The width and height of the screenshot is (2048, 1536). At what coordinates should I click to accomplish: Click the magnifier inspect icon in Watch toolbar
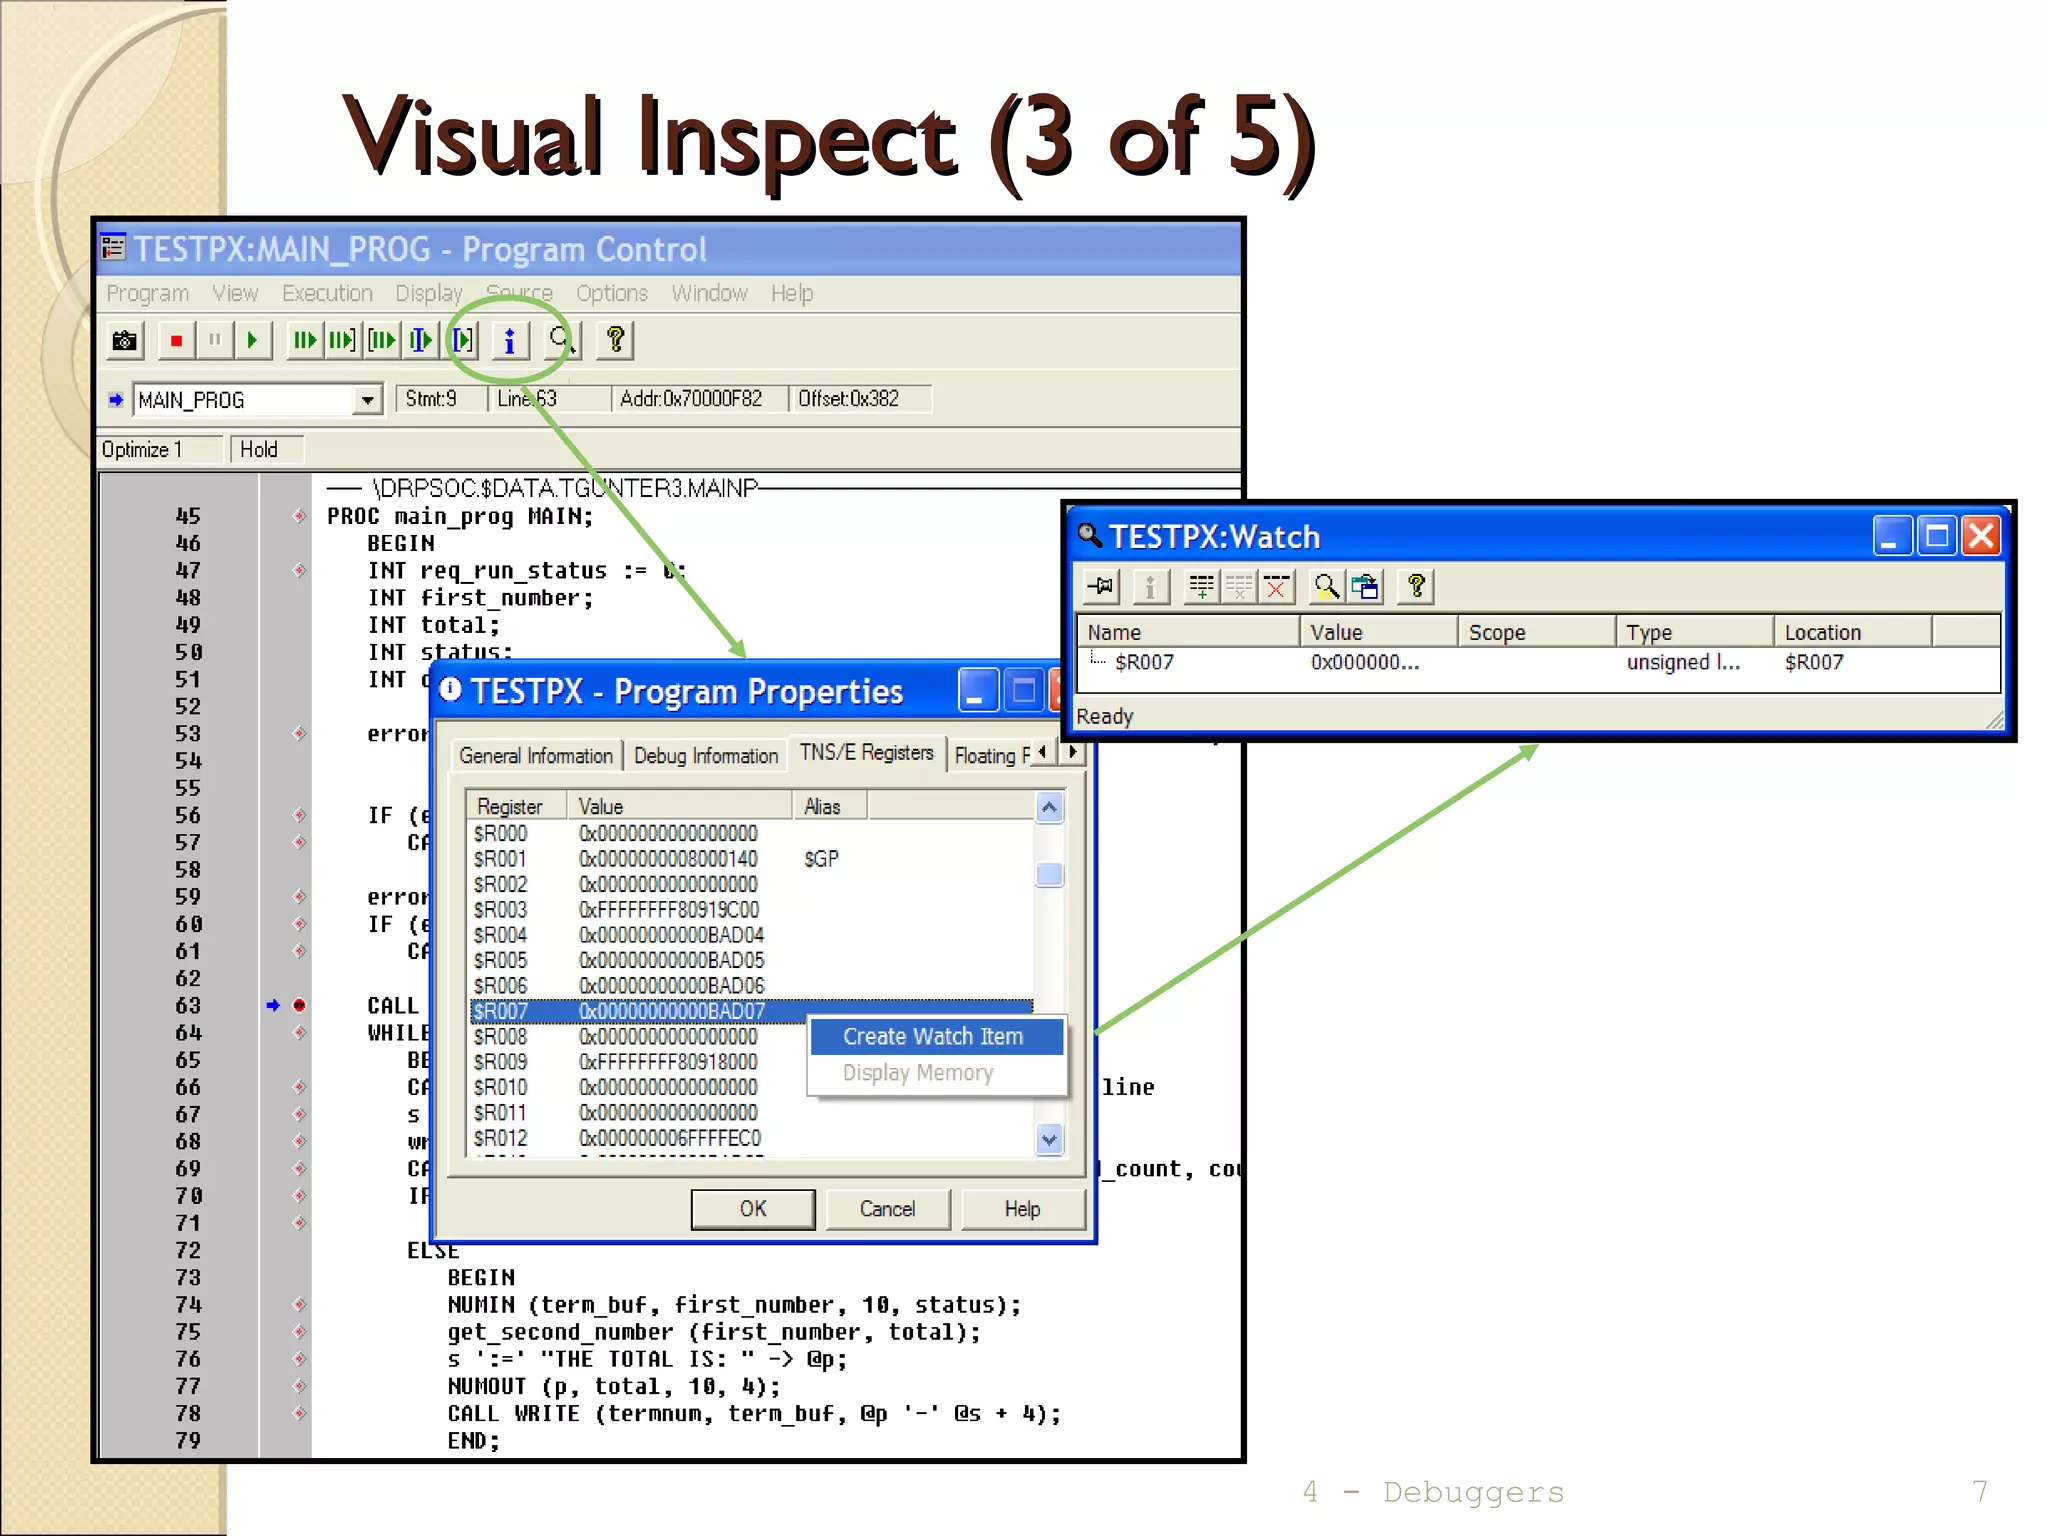1327,587
